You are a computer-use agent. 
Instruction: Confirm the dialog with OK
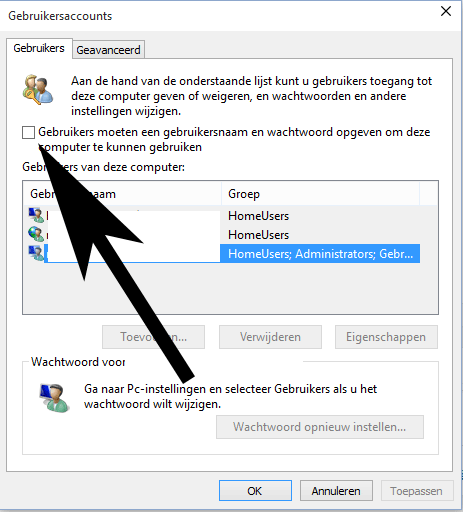[x=255, y=491]
